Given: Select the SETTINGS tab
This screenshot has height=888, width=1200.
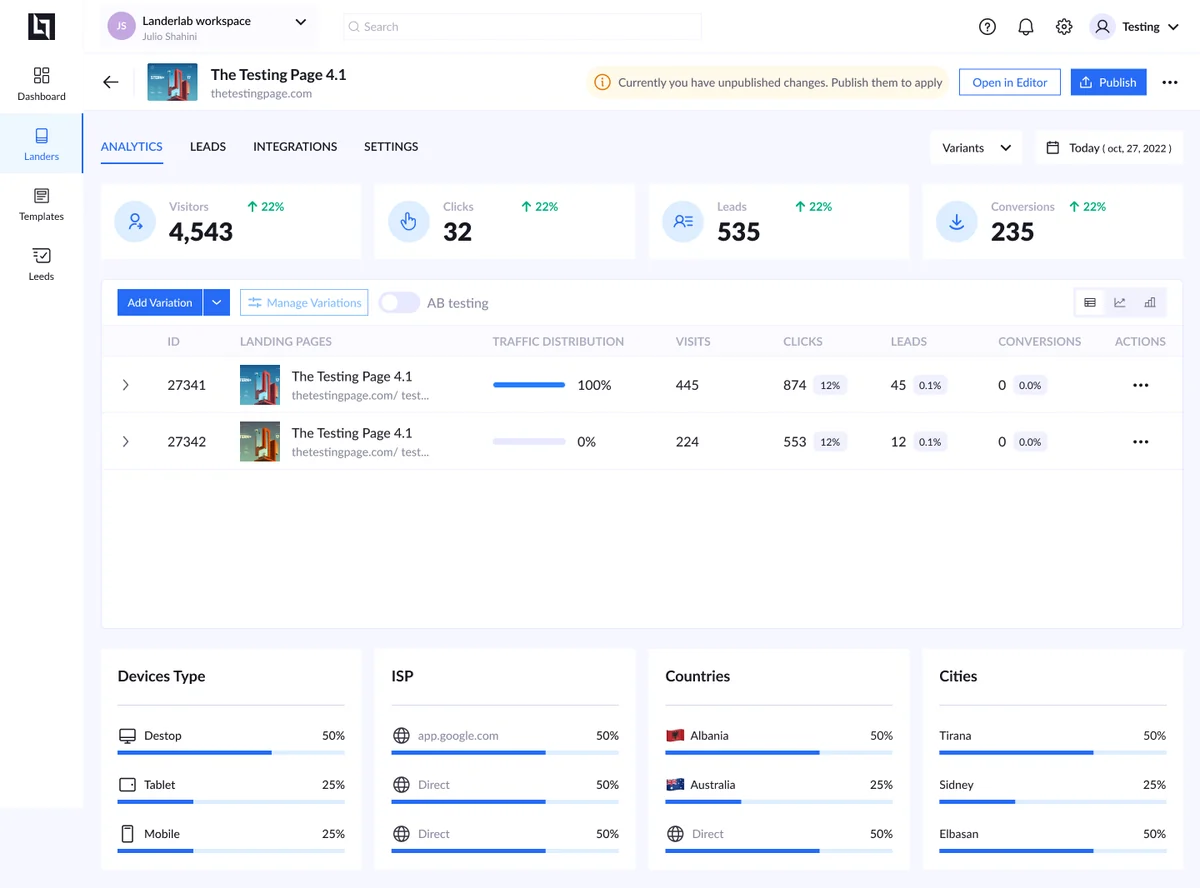Looking at the screenshot, I should coord(391,147).
